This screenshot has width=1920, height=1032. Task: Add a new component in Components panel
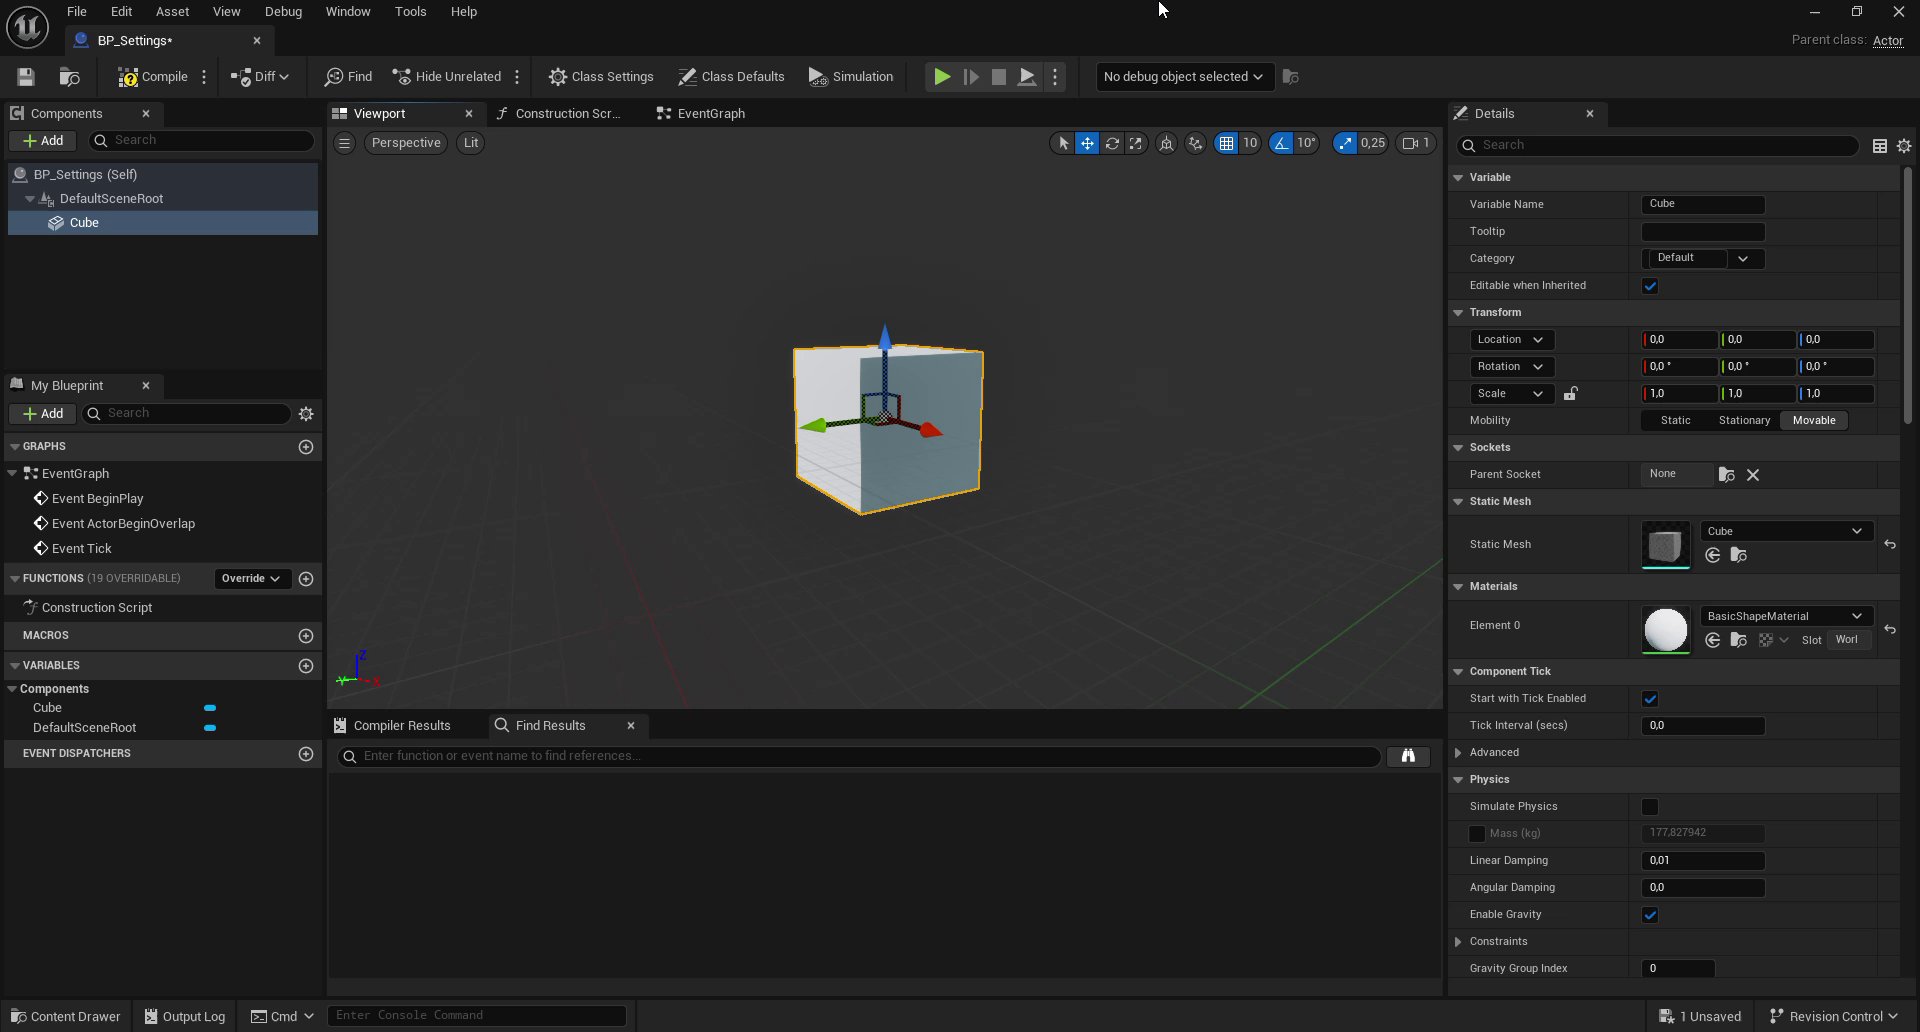pos(43,141)
